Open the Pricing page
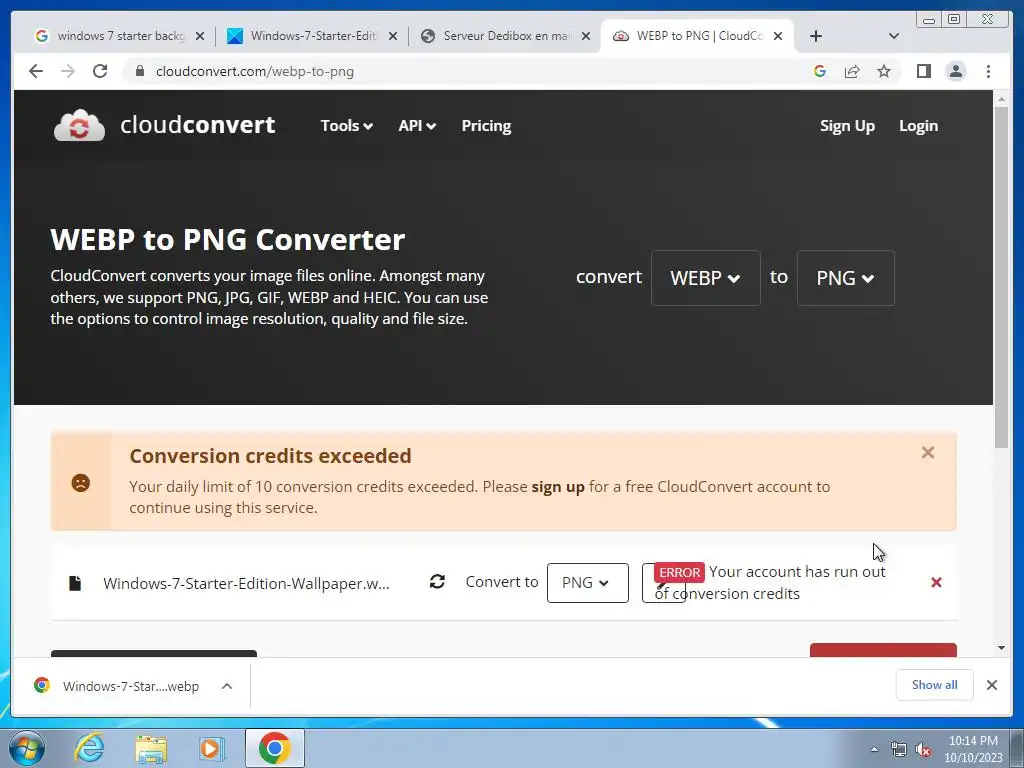 pyautogui.click(x=486, y=125)
